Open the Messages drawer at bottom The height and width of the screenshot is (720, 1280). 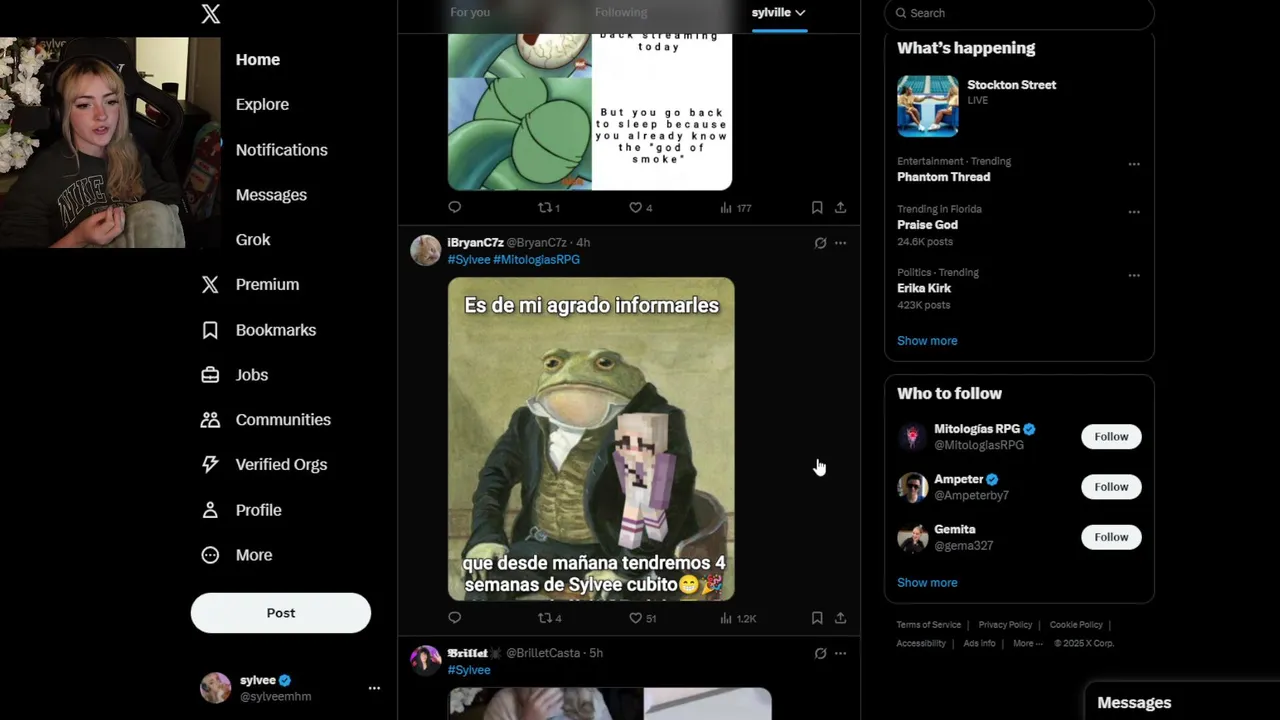click(x=1180, y=702)
